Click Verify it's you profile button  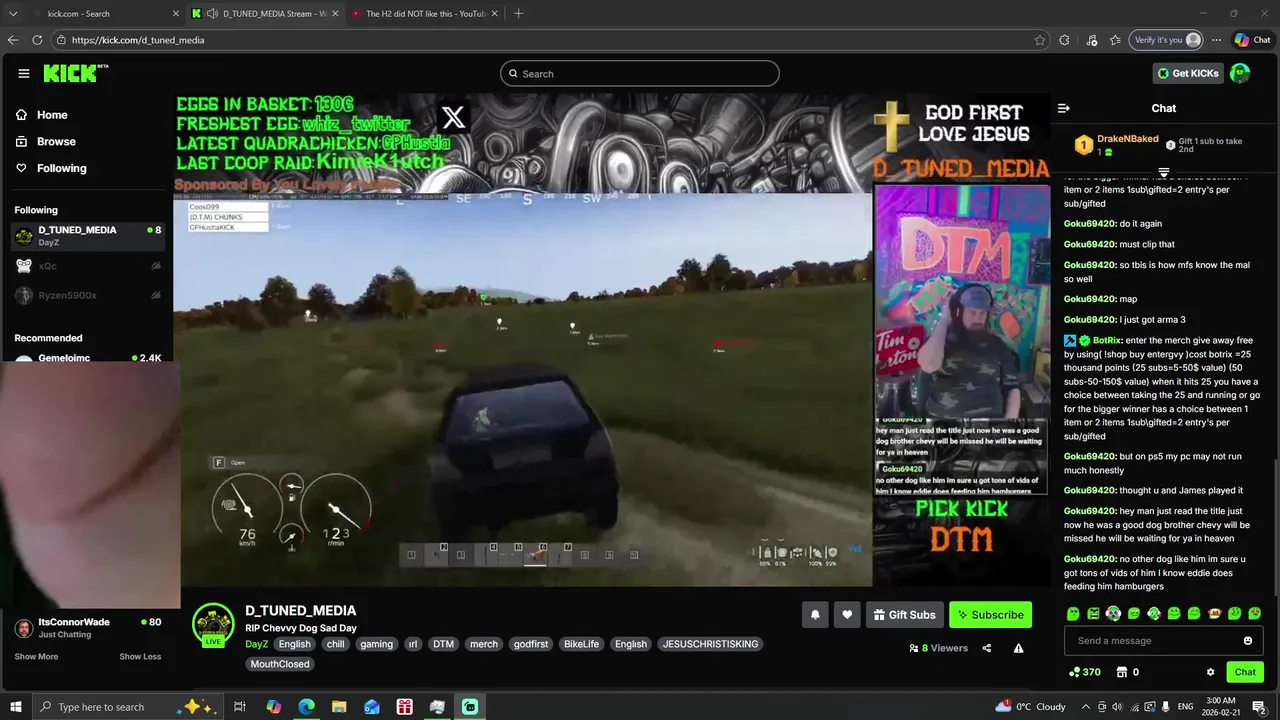coord(1166,40)
